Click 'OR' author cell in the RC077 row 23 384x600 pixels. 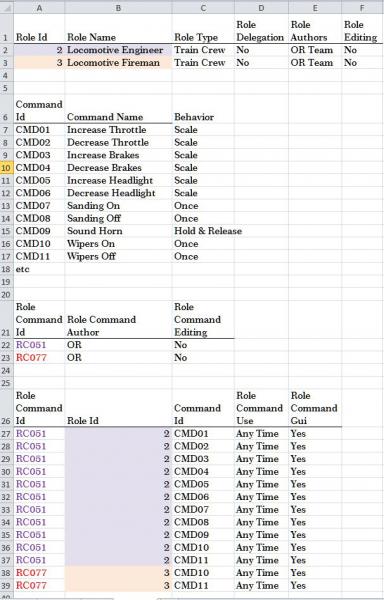point(119,357)
